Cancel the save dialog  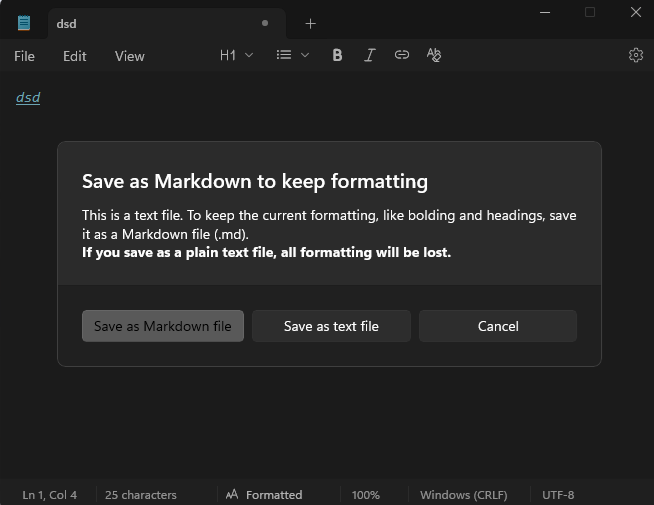(x=498, y=326)
